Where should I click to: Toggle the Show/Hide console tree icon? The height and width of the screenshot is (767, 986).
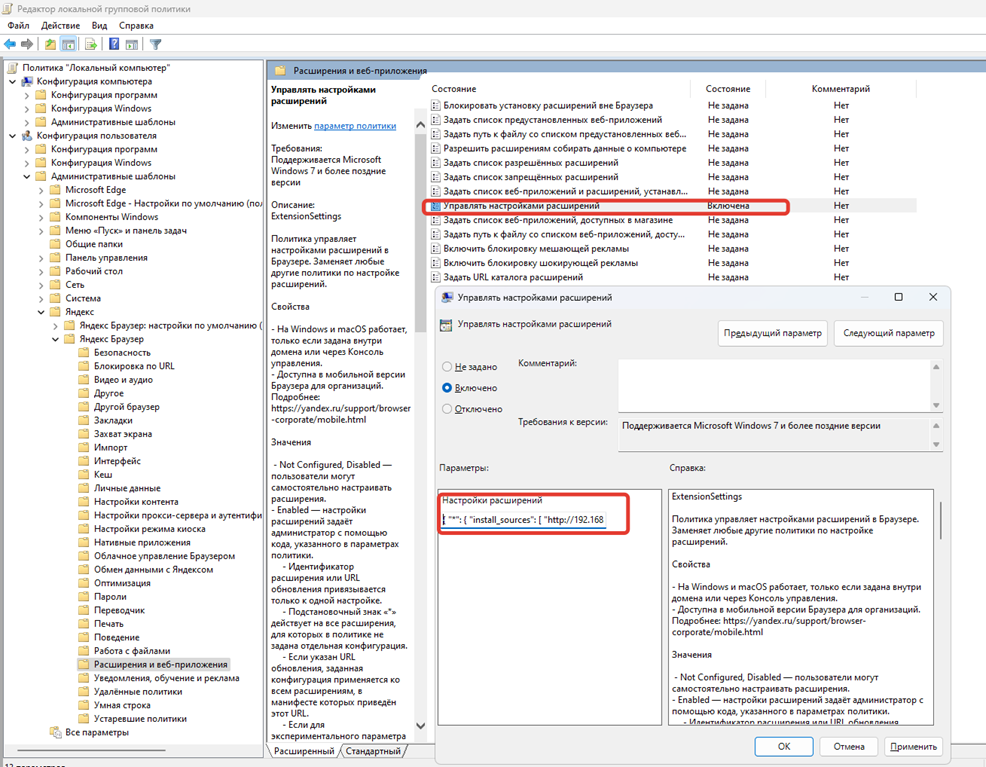click(68, 43)
